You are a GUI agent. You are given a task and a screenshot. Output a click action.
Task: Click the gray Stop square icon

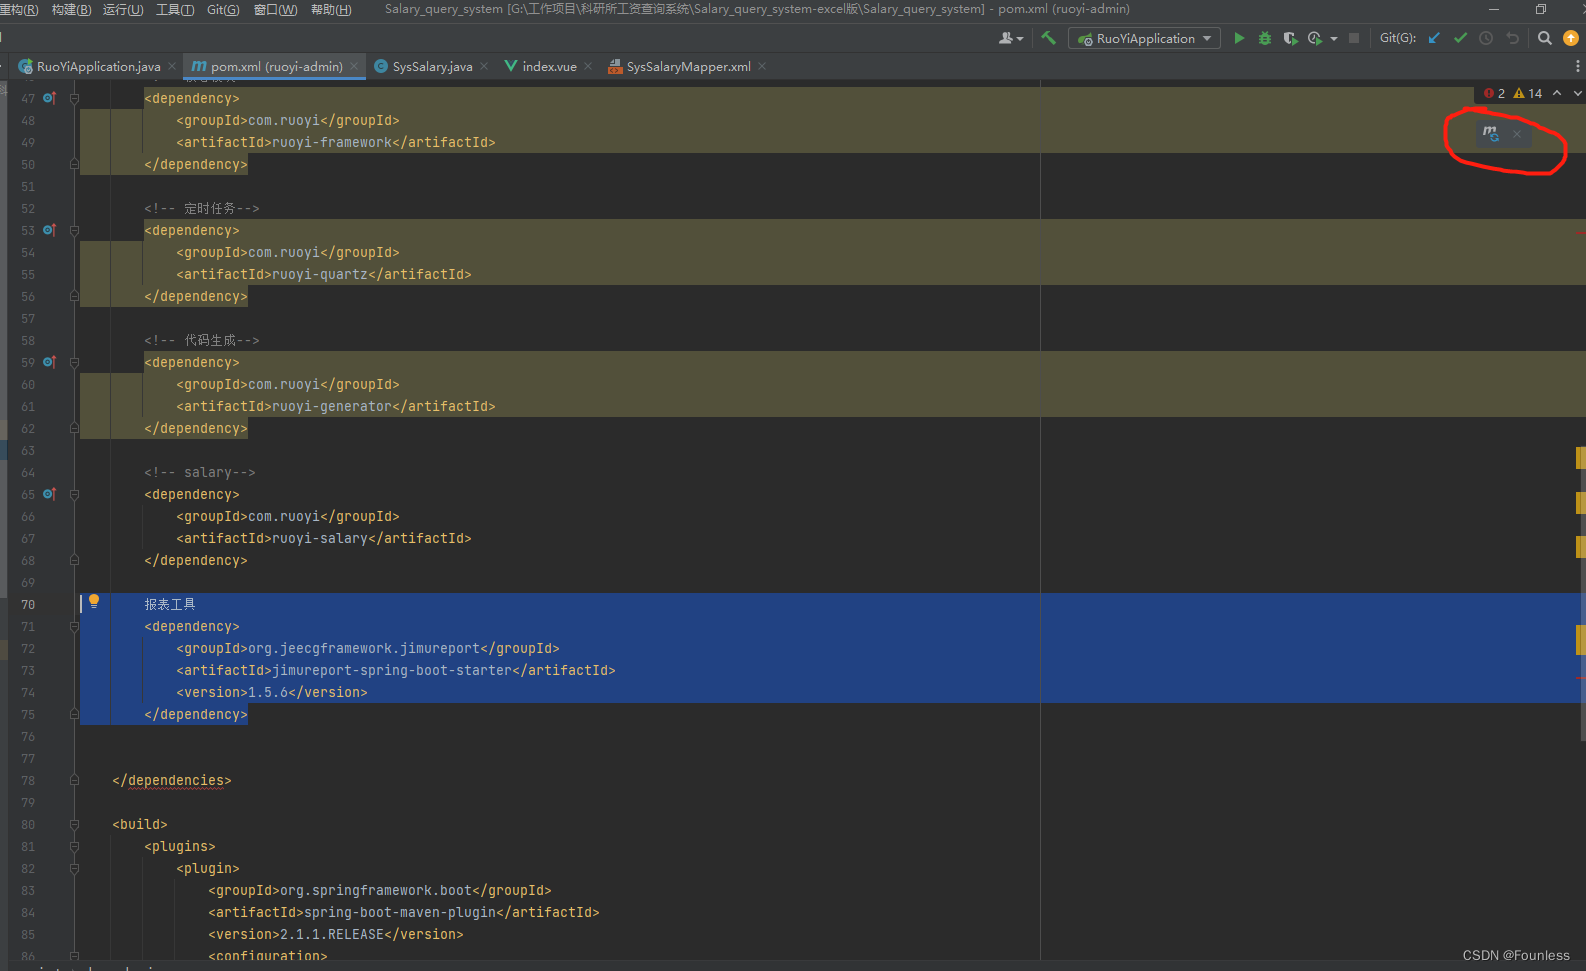click(x=1354, y=38)
